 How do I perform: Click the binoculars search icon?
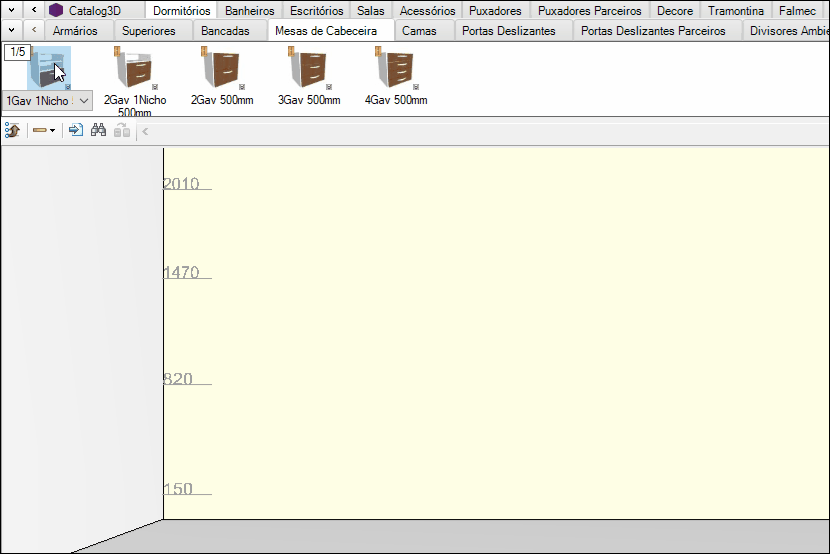click(x=98, y=130)
